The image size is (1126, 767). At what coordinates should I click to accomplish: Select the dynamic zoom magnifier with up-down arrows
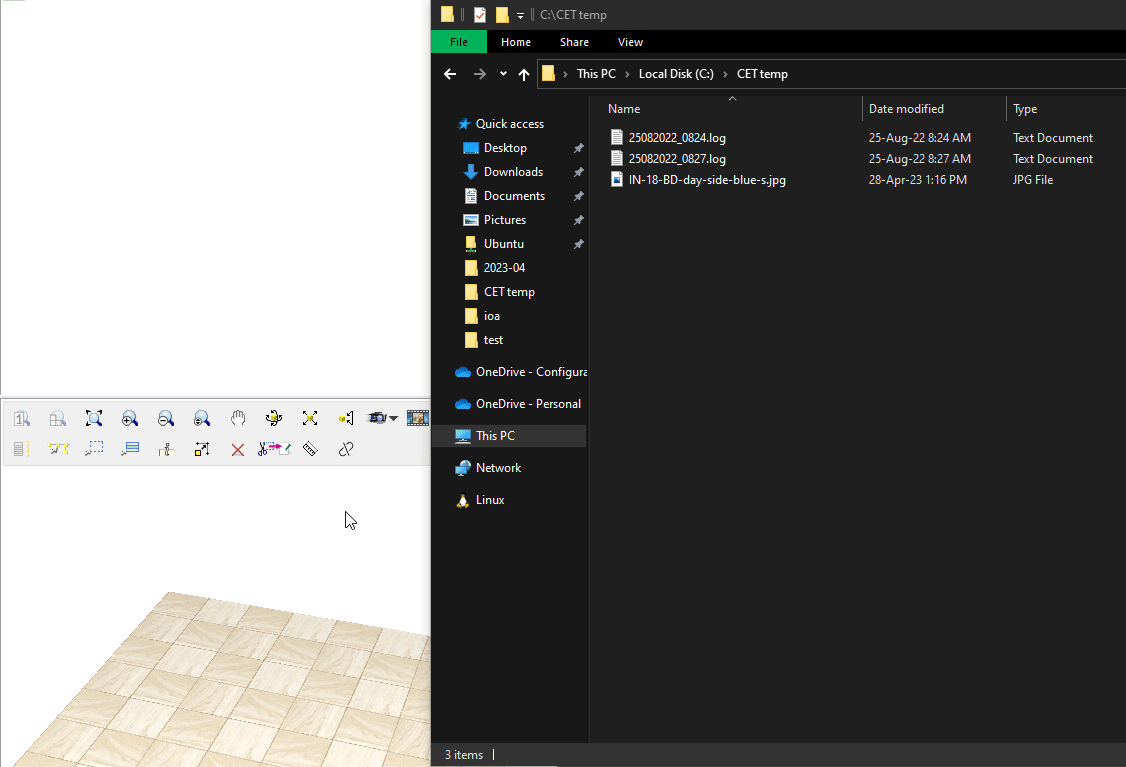[202, 418]
